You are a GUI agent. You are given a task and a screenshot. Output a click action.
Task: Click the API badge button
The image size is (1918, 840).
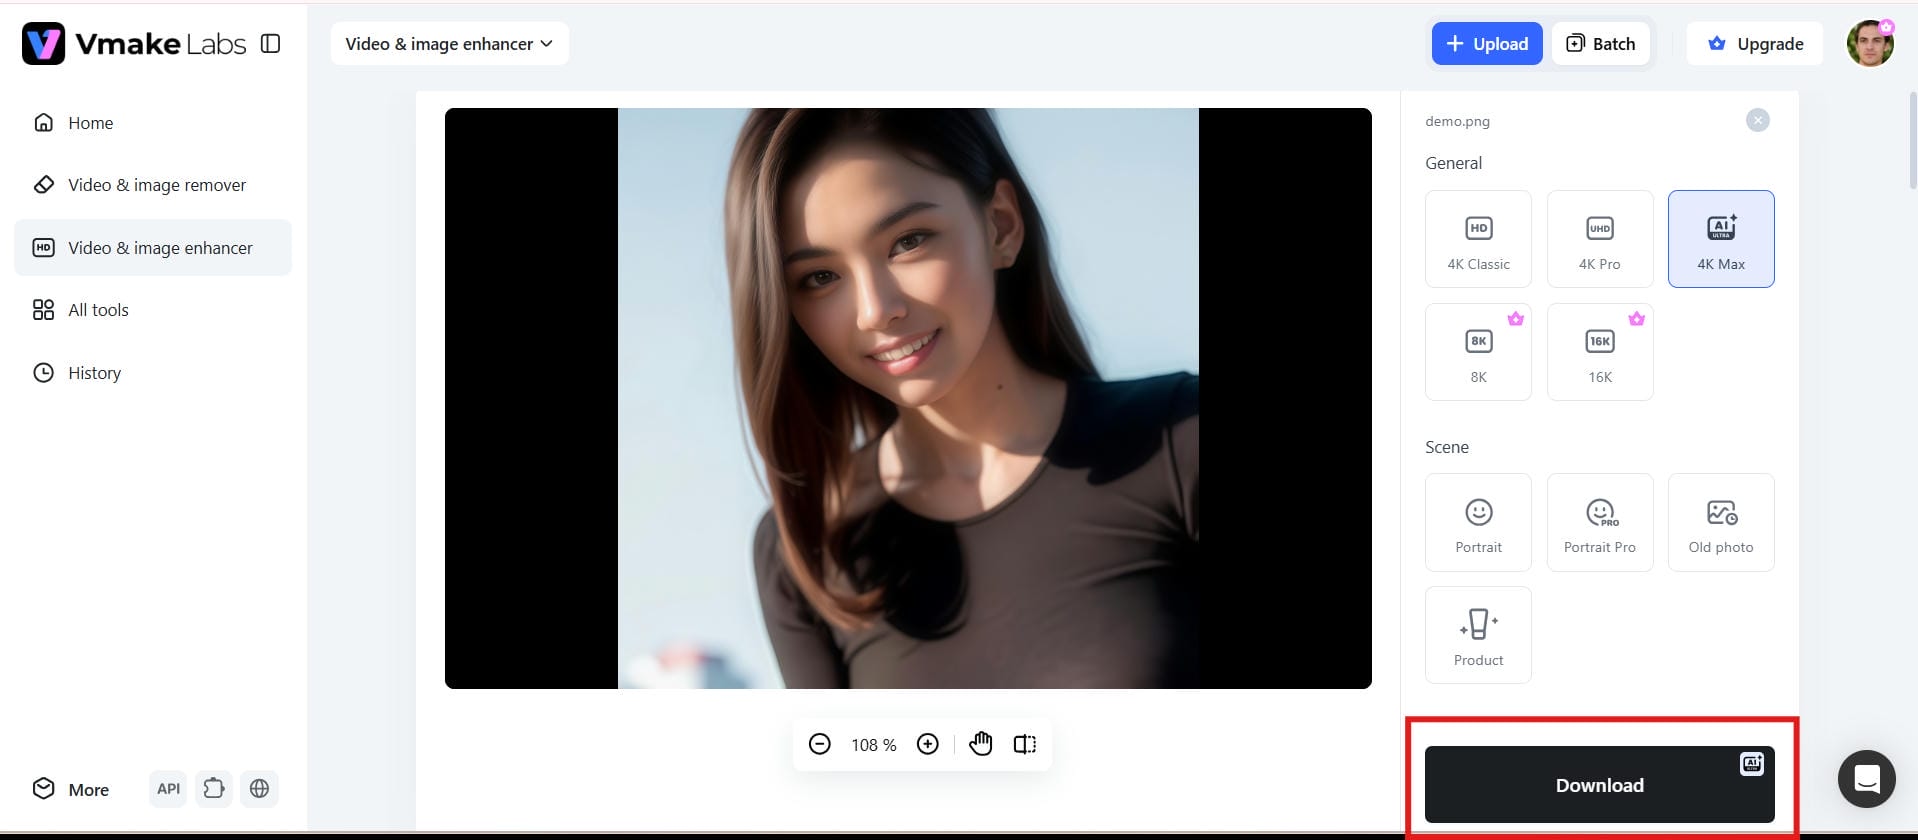[x=169, y=789]
